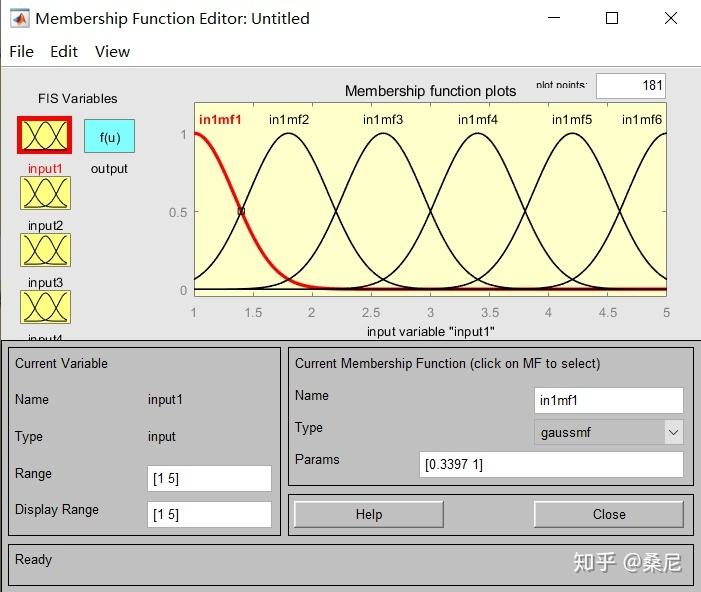Click the 'Membership function plots' title

[431, 91]
